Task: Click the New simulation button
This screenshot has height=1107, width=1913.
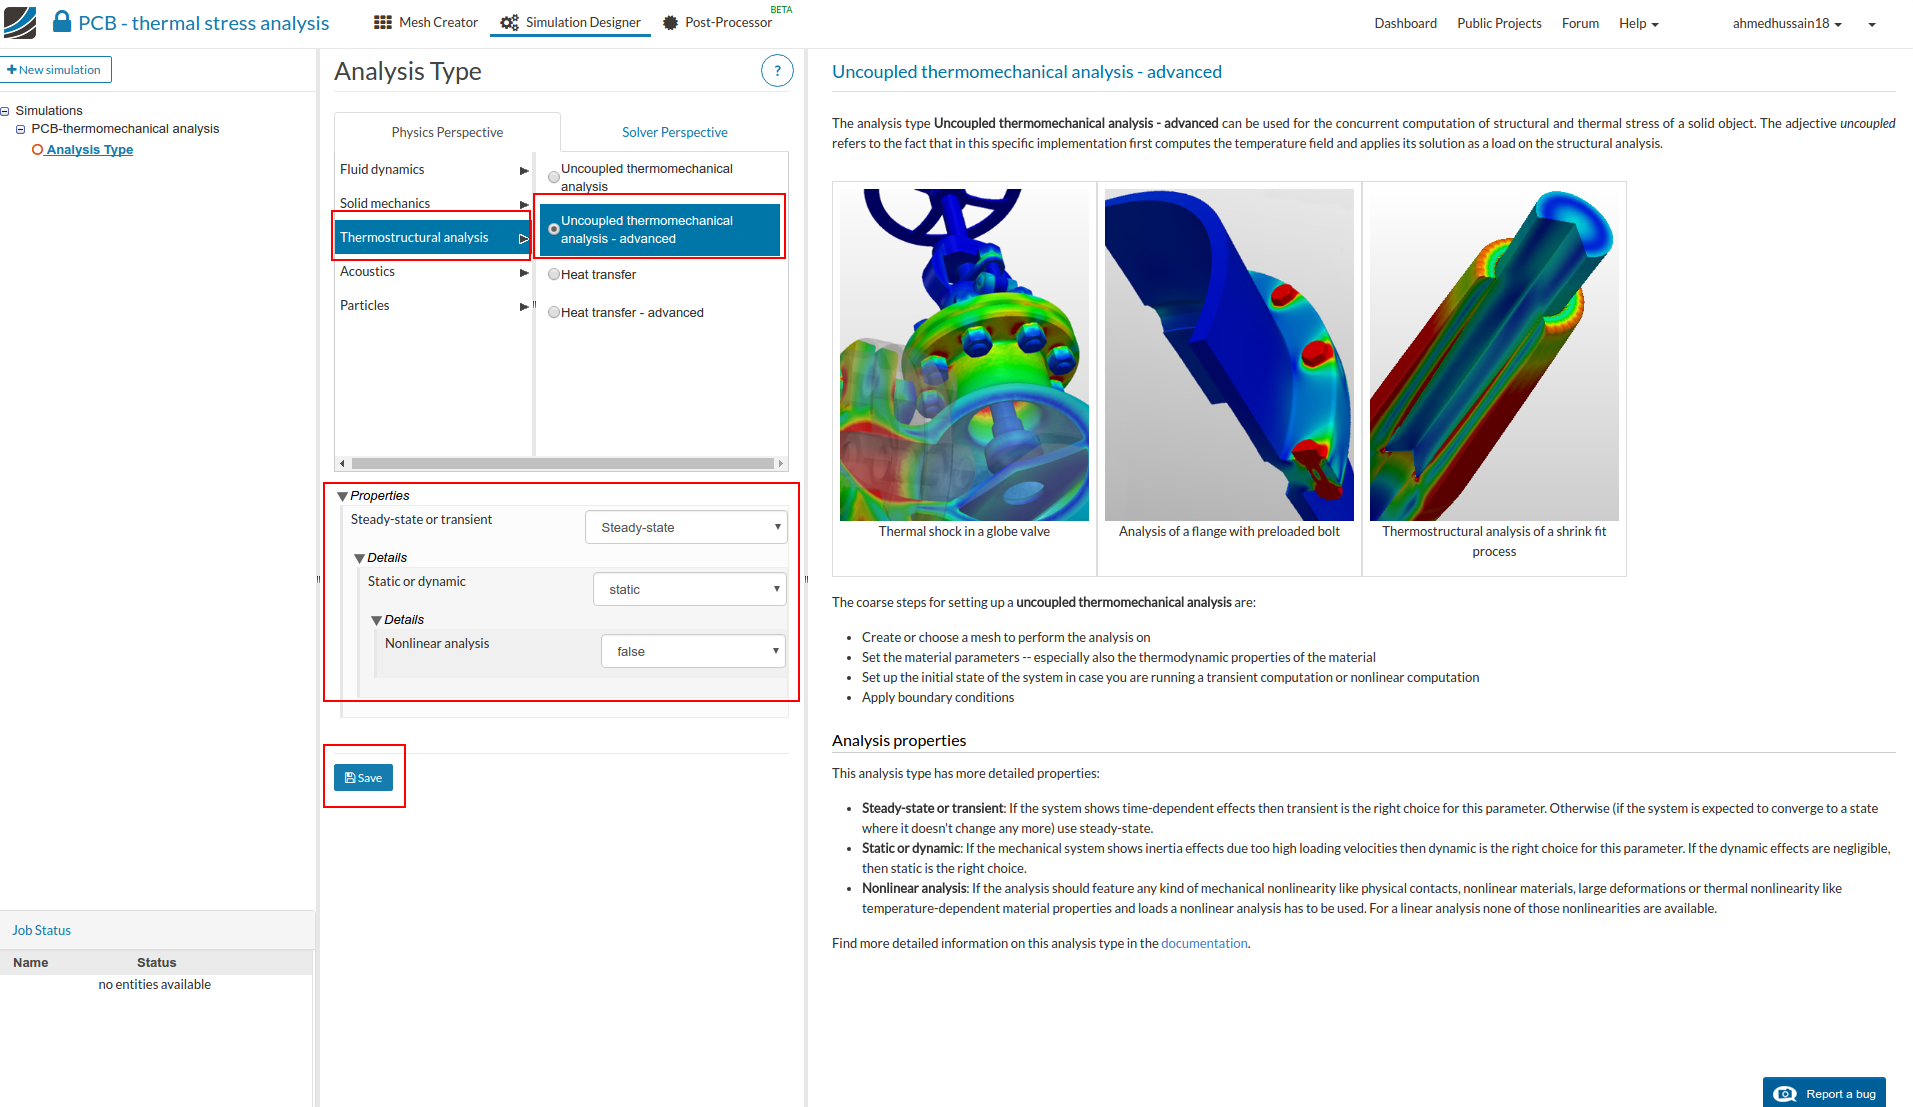Action: pyautogui.click(x=55, y=70)
